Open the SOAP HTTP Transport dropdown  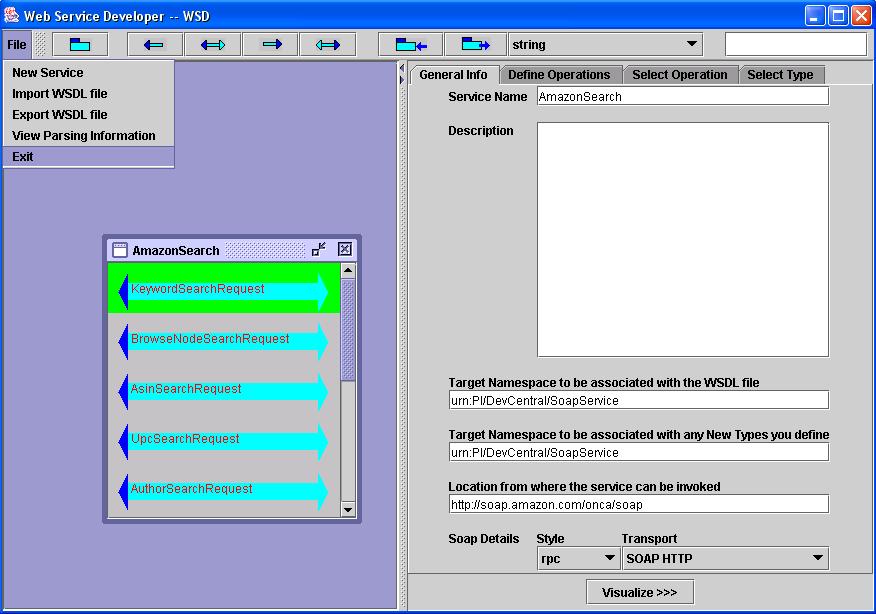coord(726,558)
